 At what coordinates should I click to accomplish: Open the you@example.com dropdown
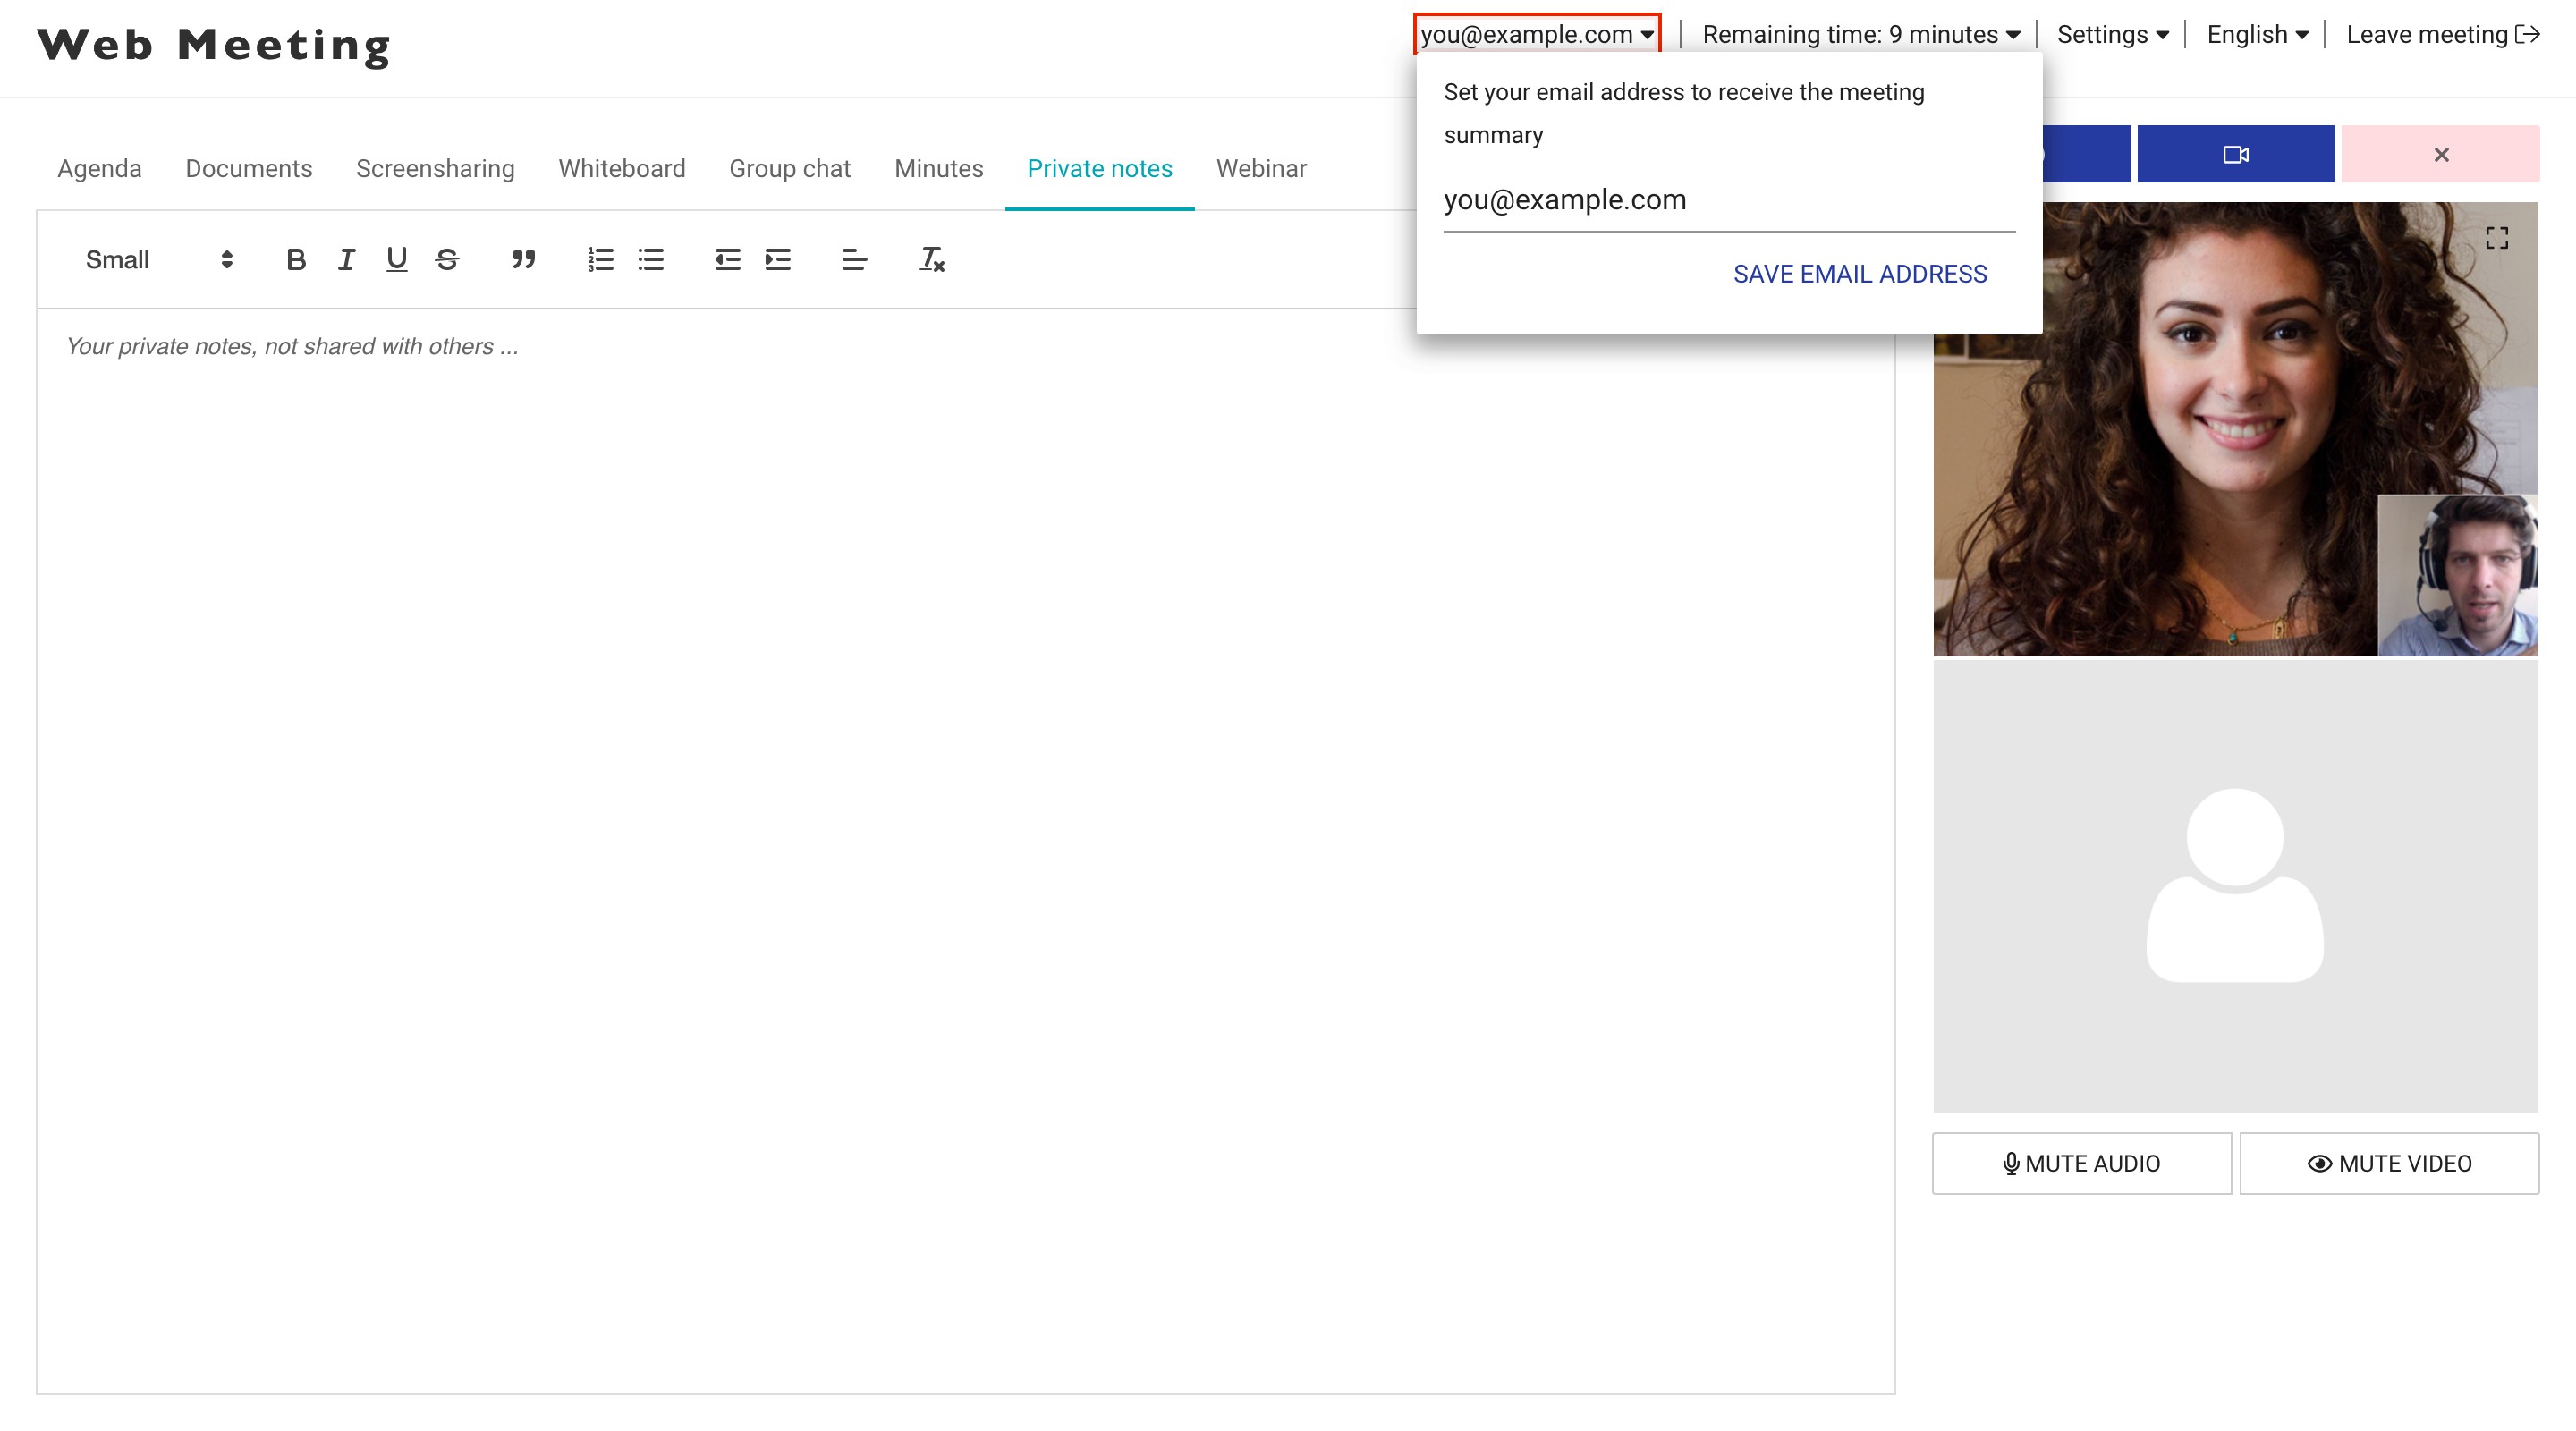(x=1537, y=35)
